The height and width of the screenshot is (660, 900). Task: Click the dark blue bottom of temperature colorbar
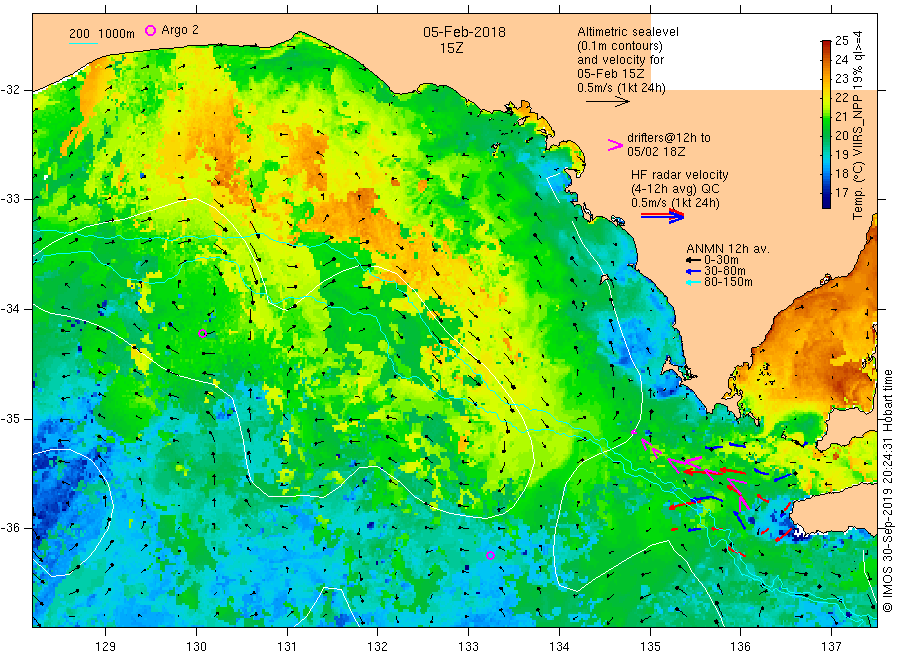click(826, 204)
